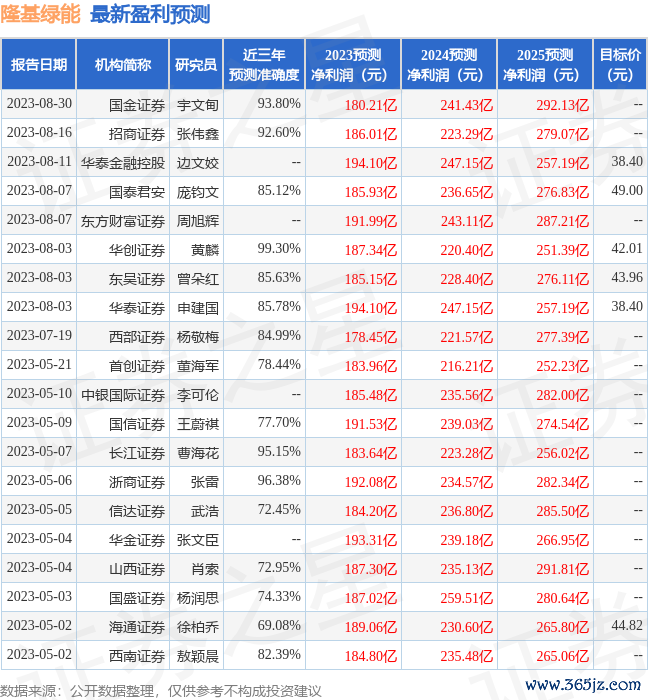Click researcher name 边文姣
The width and height of the screenshot is (648, 700).
tap(198, 163)
